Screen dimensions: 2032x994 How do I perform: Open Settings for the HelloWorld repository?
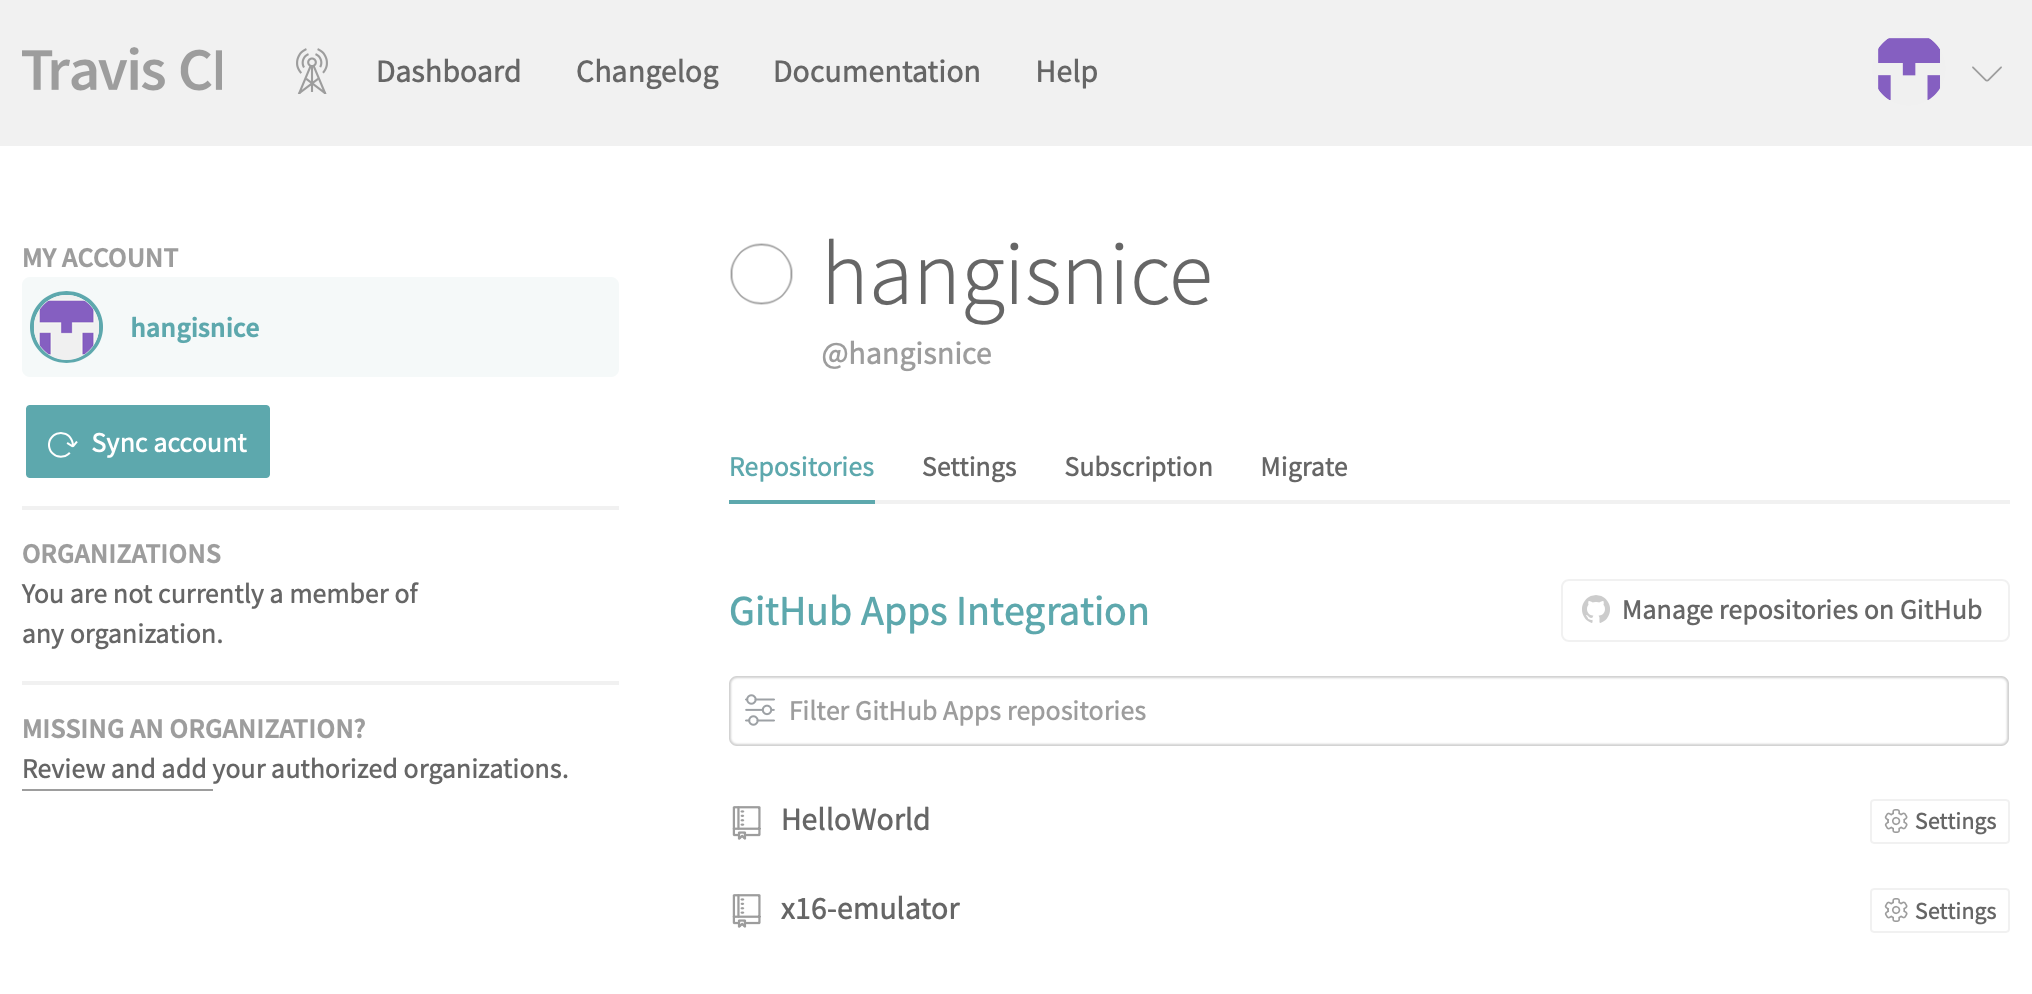pos(1939,821)
